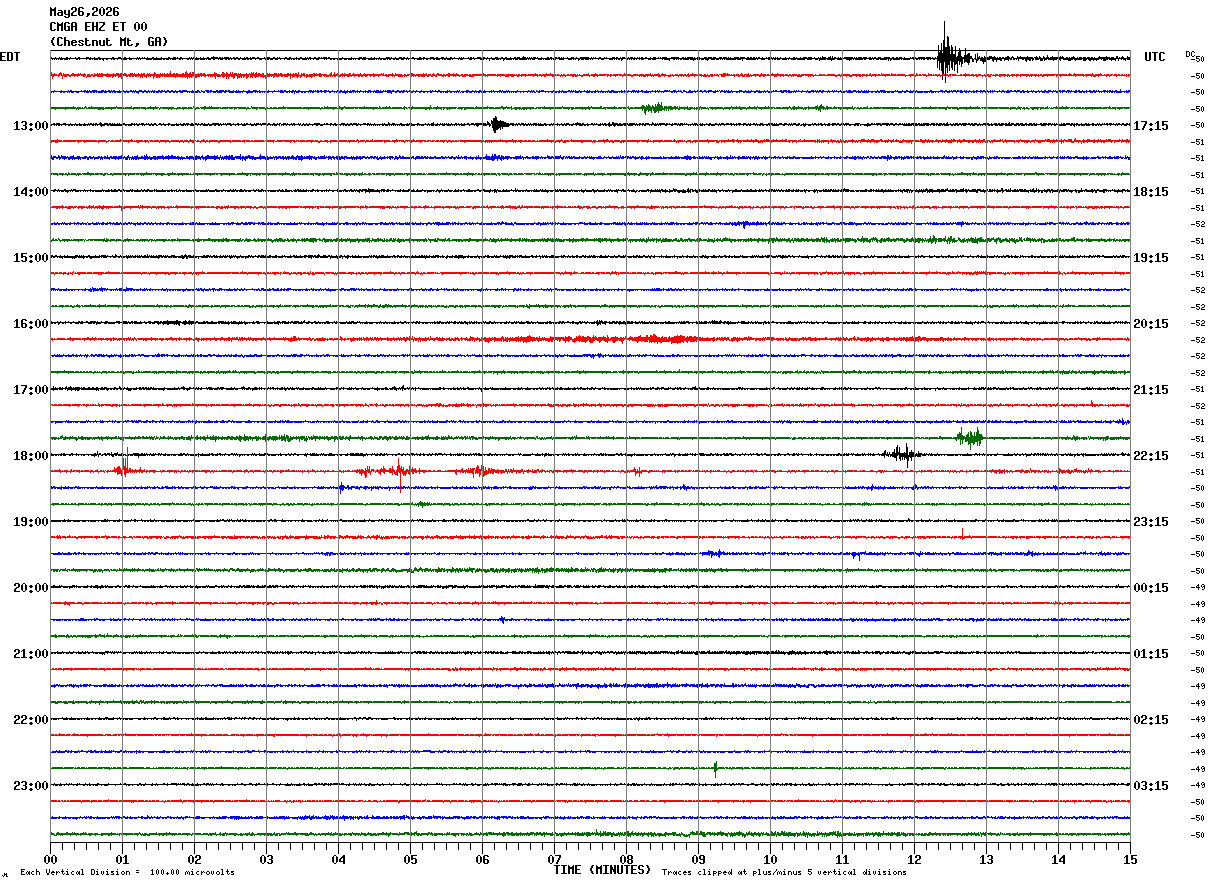The image size is (1210, 886).
Task: Click the Chestnut Mt, GA location label
Action: pos(109,42)
